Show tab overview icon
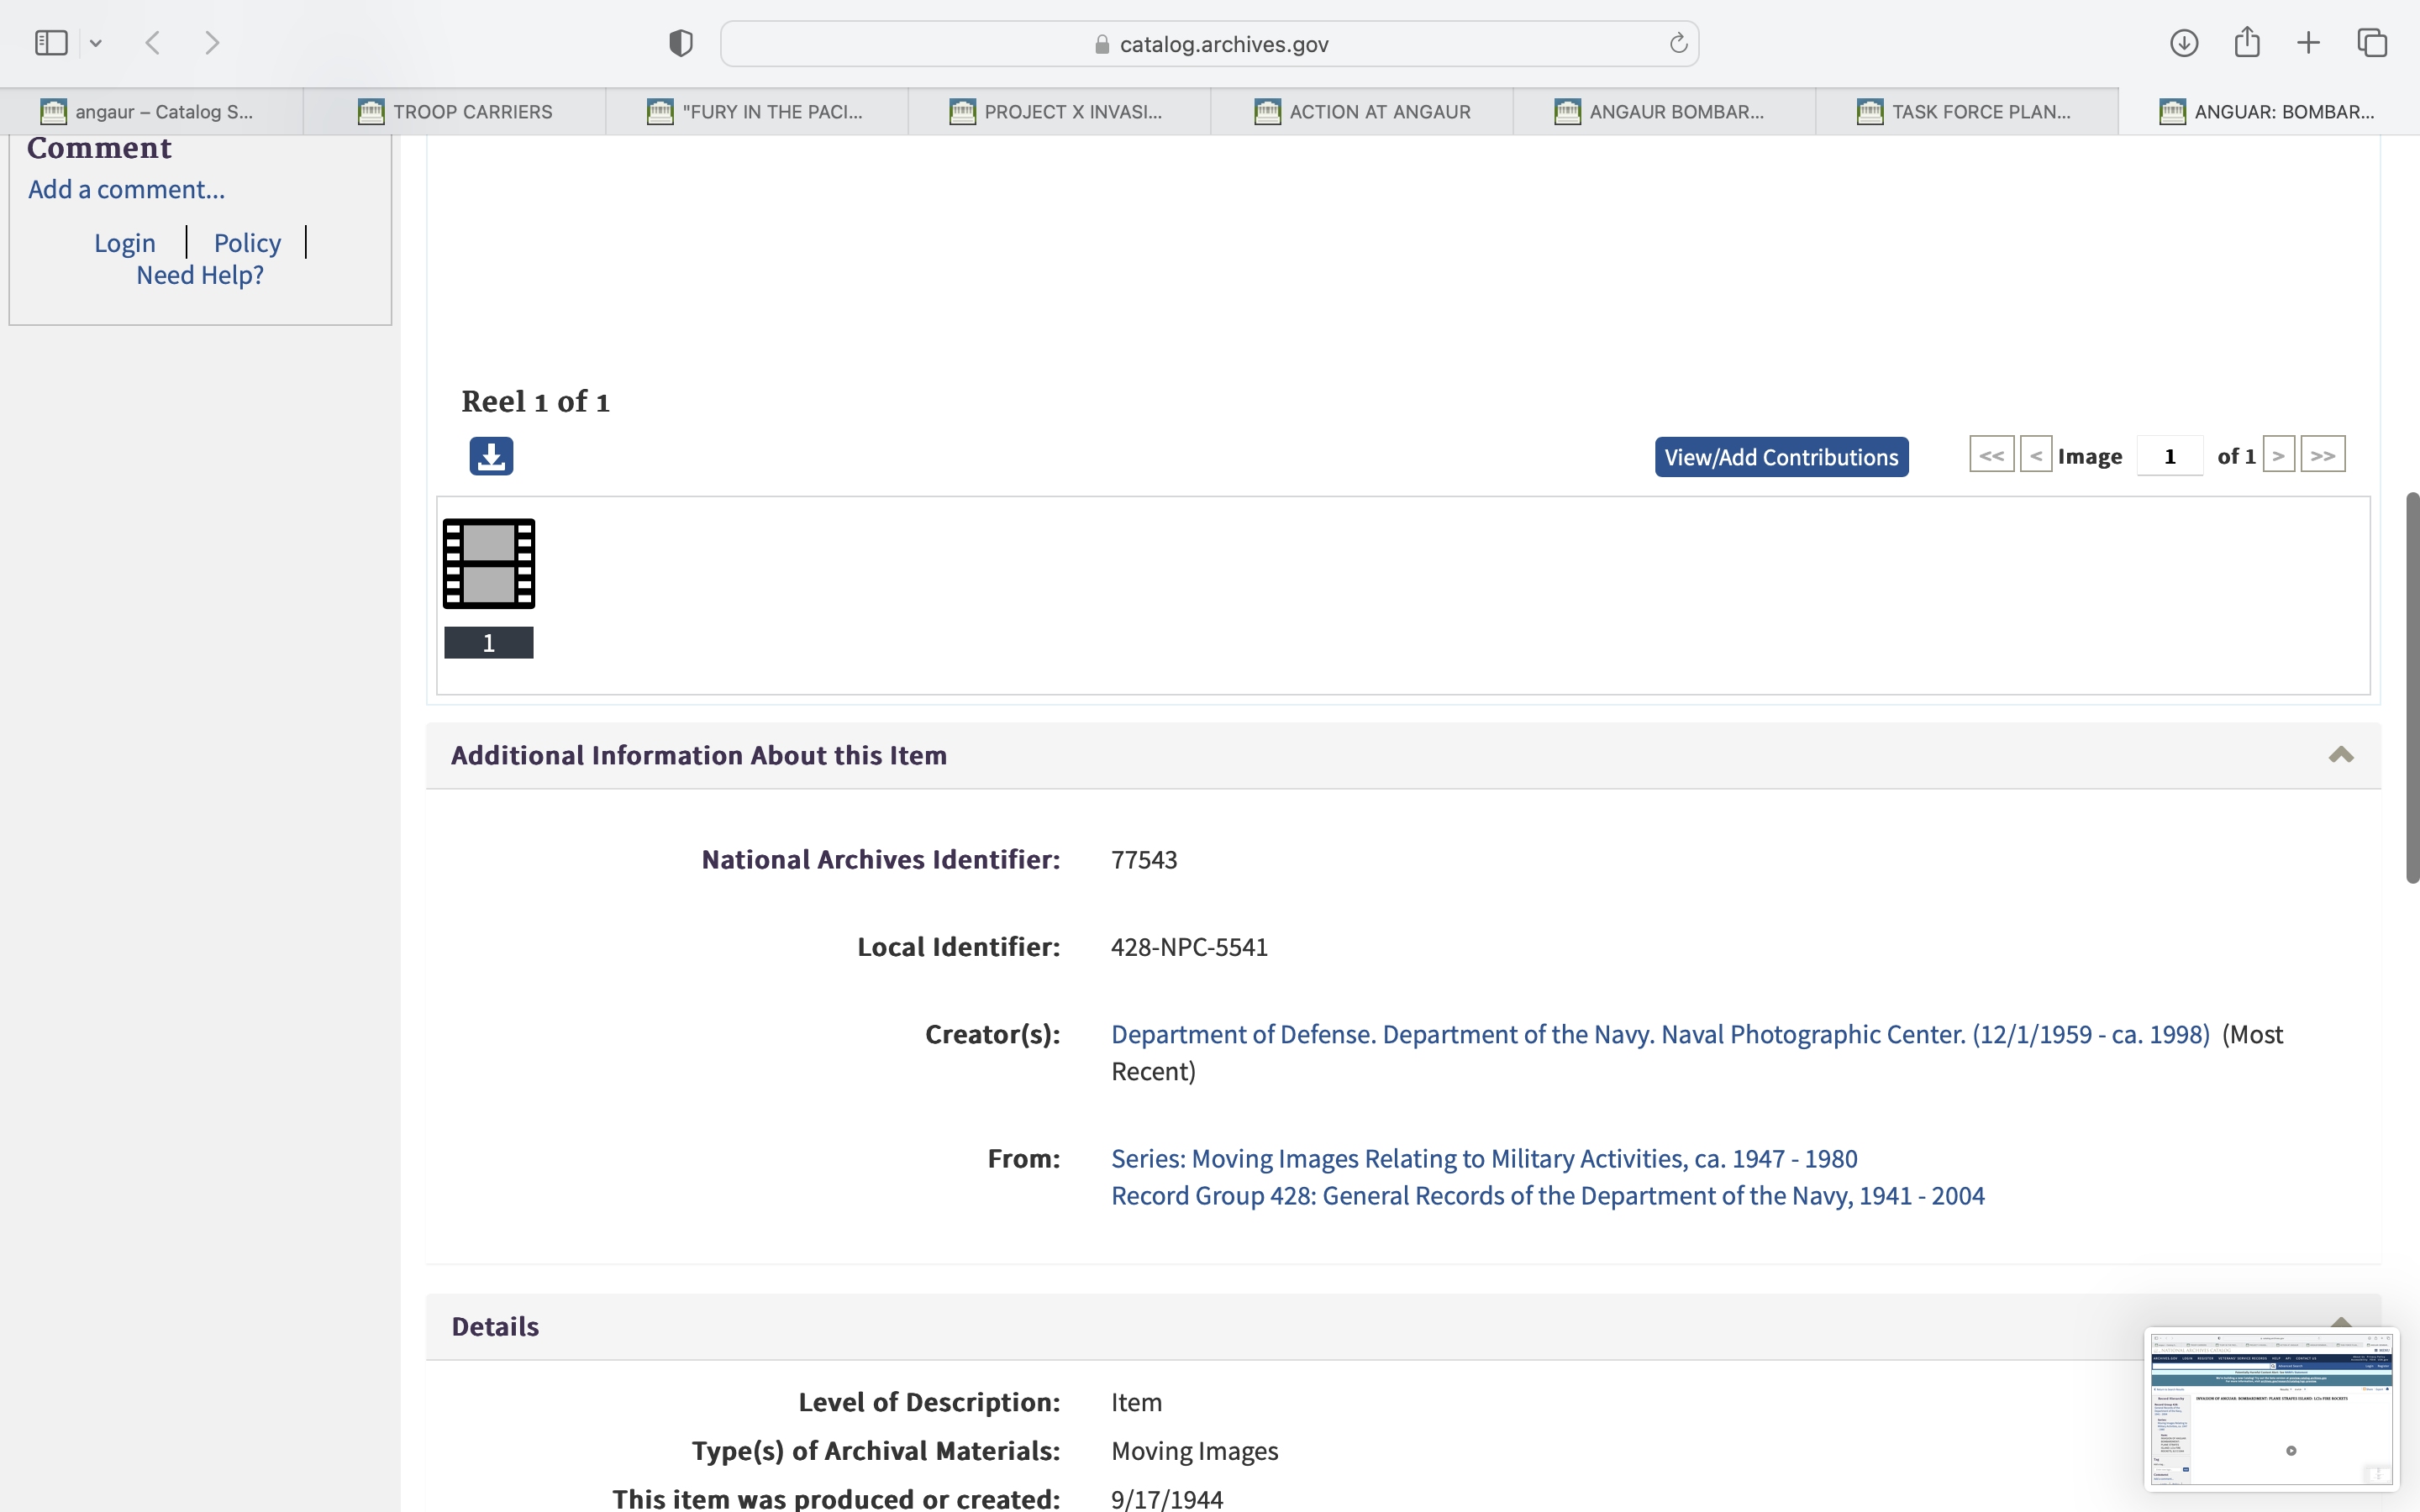Image resolution: width=2420 pixels, height=1512 pixels. [2372, 43]
